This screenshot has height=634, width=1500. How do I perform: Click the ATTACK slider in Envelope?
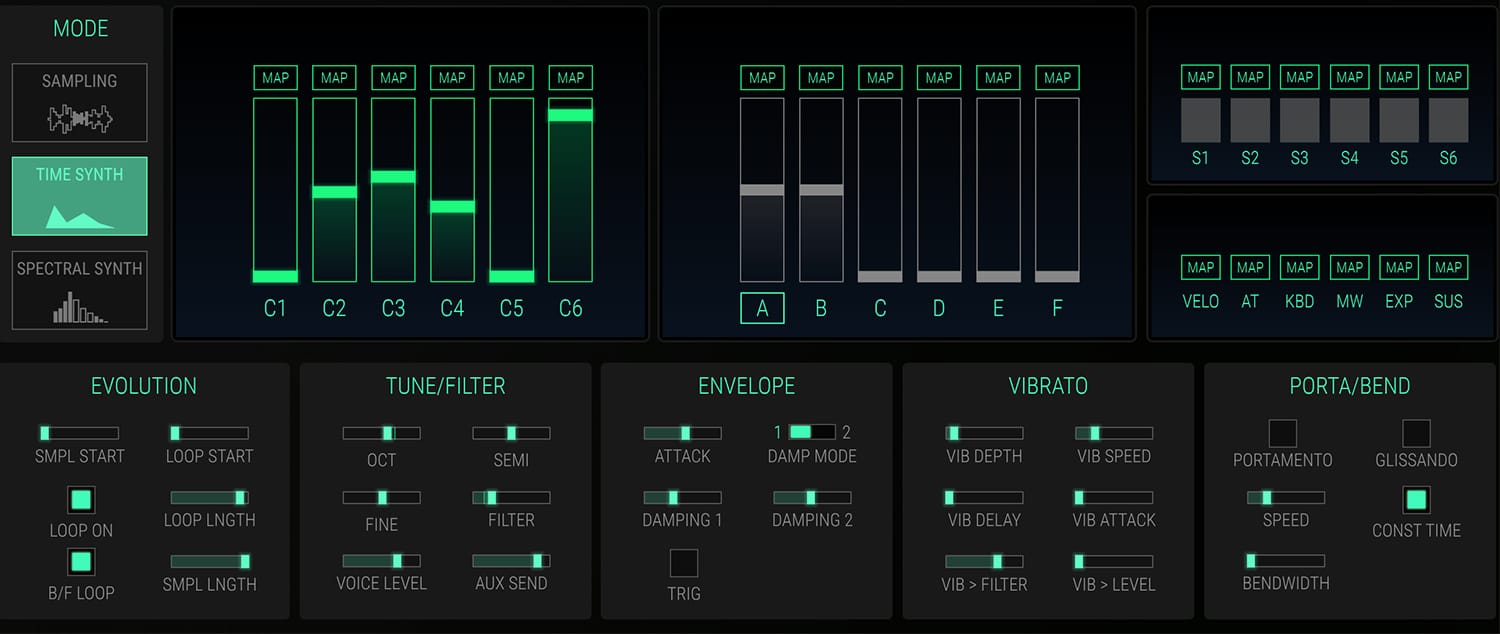point(682,433)
